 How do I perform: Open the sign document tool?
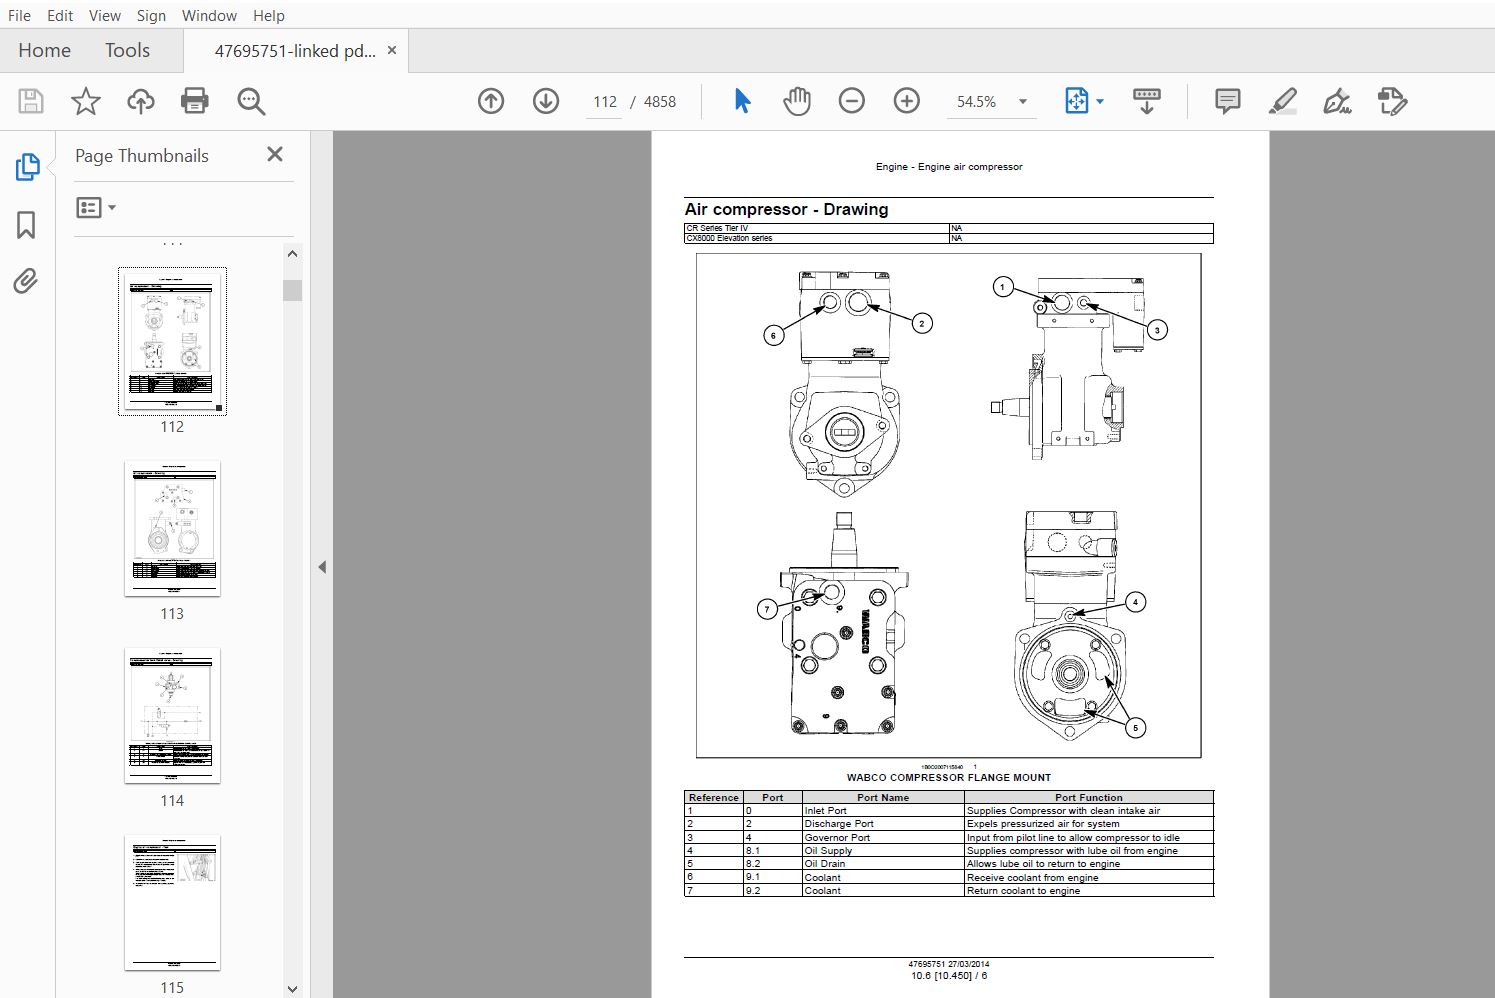(1337, 101)
